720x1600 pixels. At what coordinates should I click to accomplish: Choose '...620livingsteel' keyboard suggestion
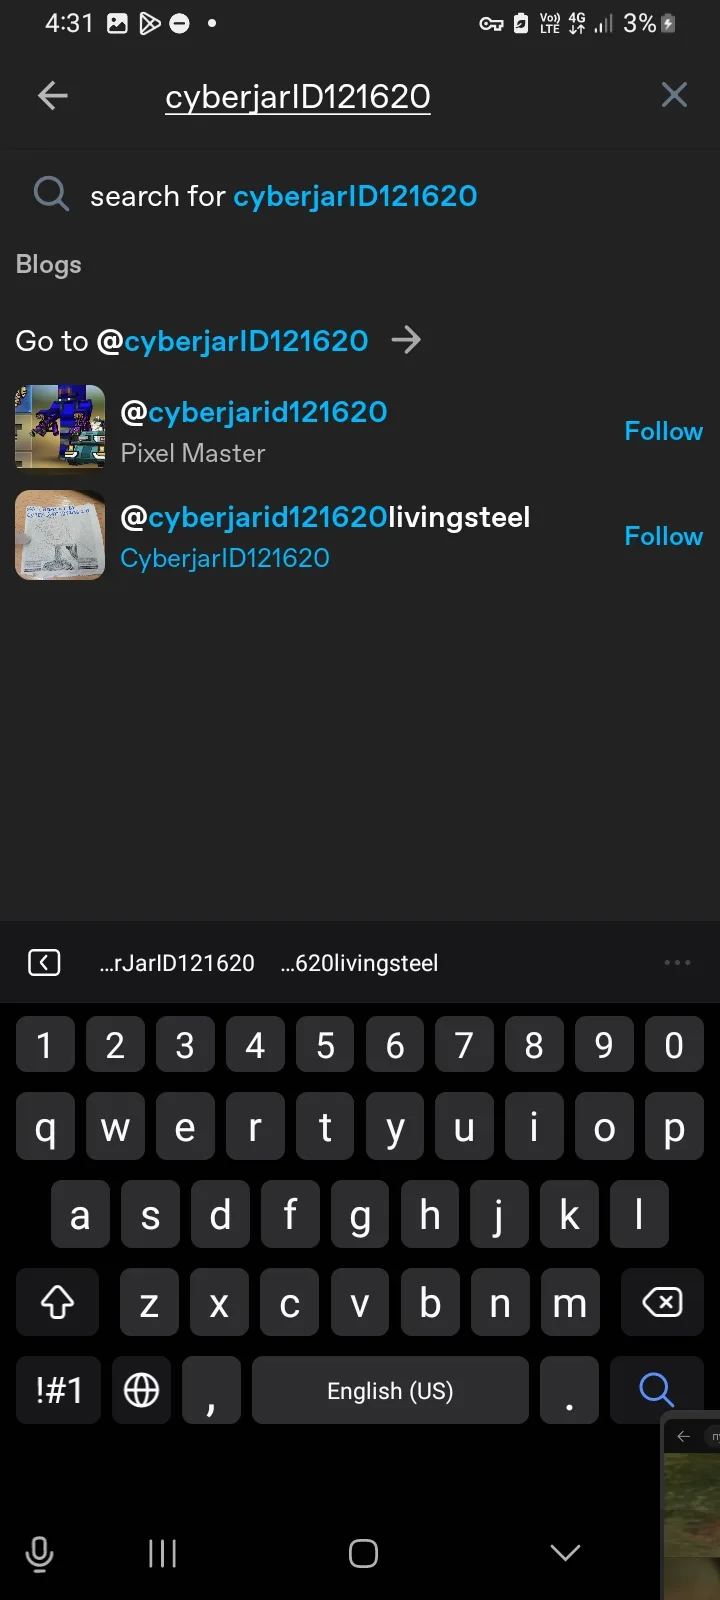[x=359, y=963]
